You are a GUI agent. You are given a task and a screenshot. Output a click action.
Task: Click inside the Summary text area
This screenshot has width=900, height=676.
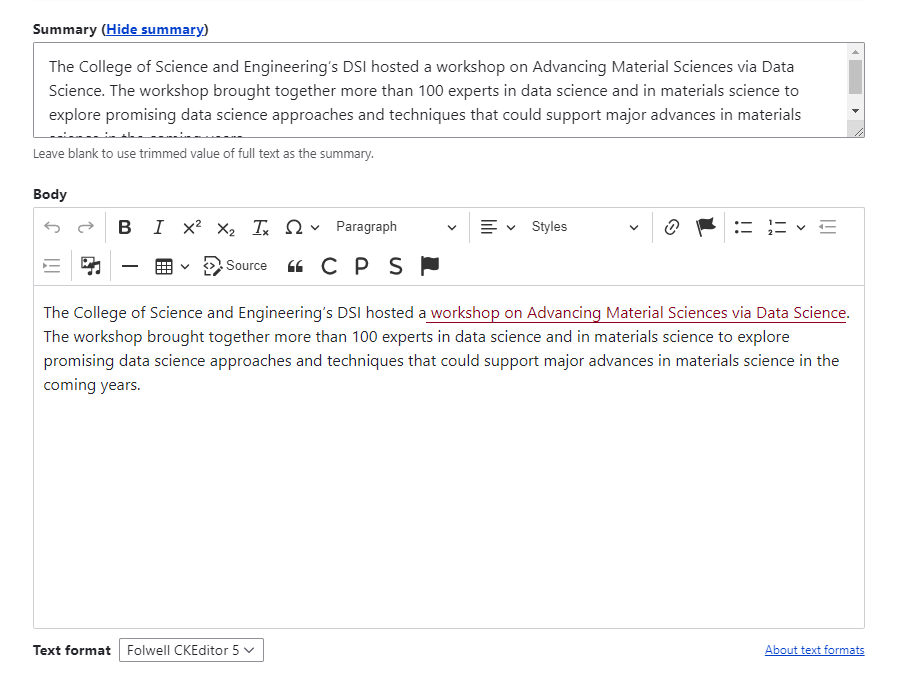click(440, 90)
